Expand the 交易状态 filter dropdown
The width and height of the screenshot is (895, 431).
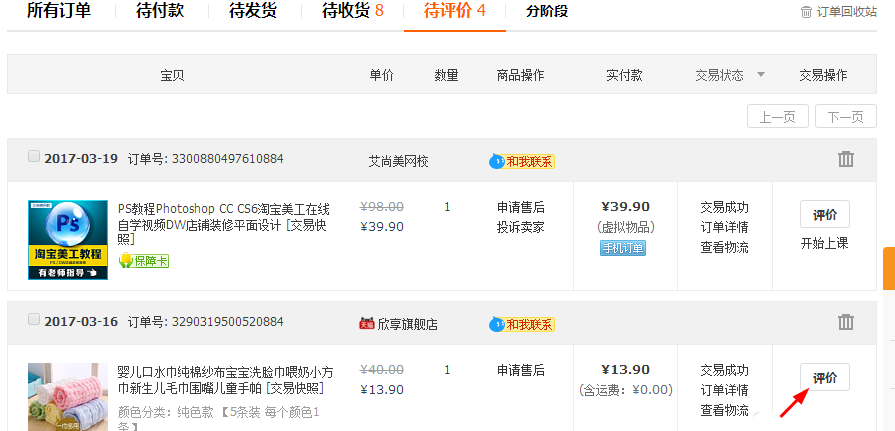760,75
